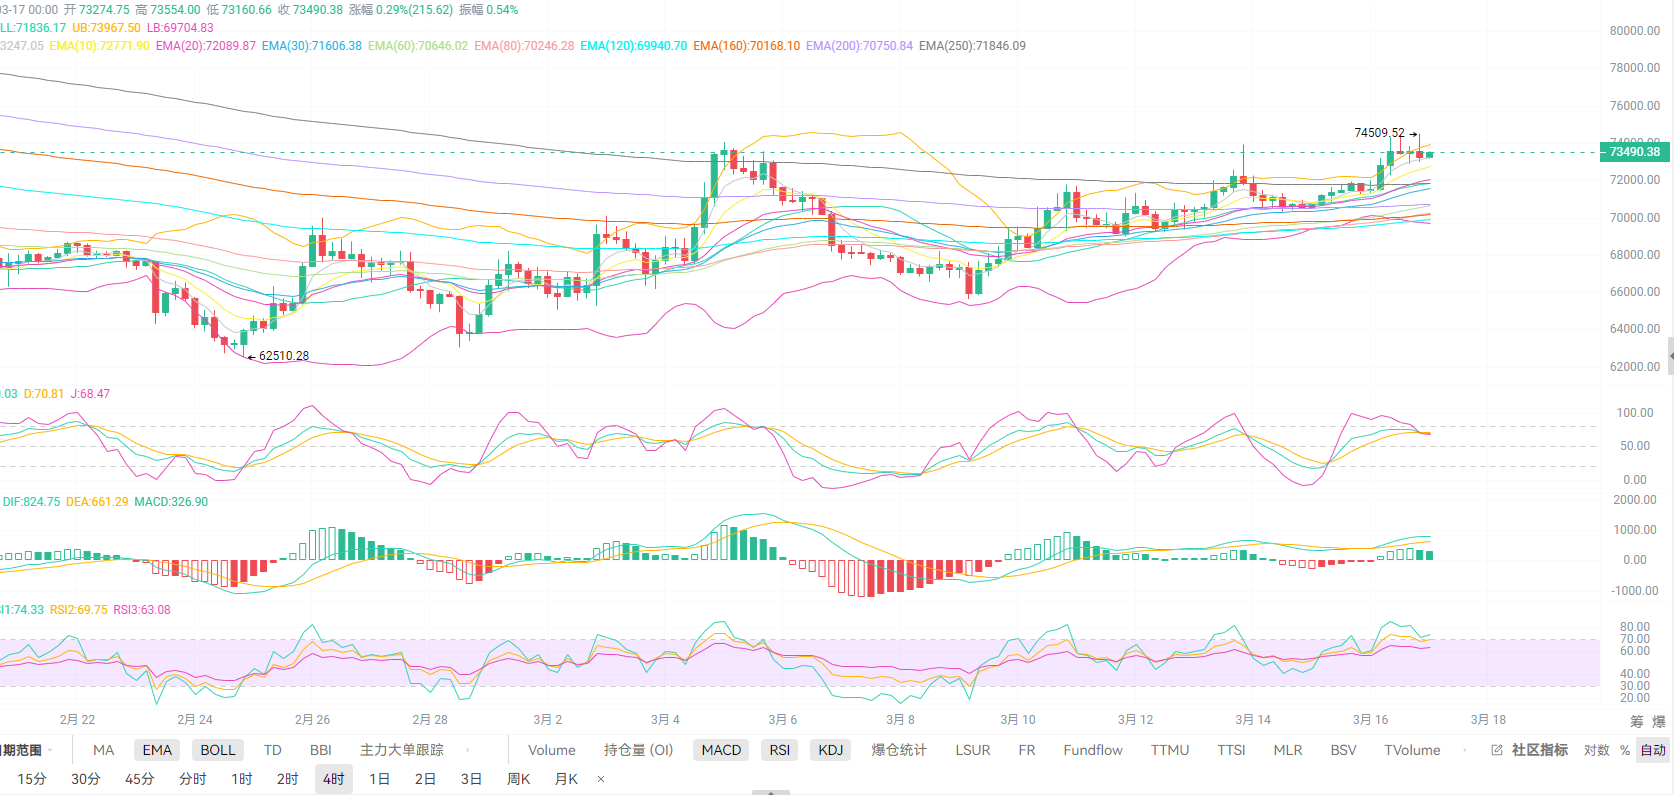Image resolution: width=1674 pixels, height=795 pixels.
Task: Click the up-arrow handle at the bottom
Action: [770, 791]
